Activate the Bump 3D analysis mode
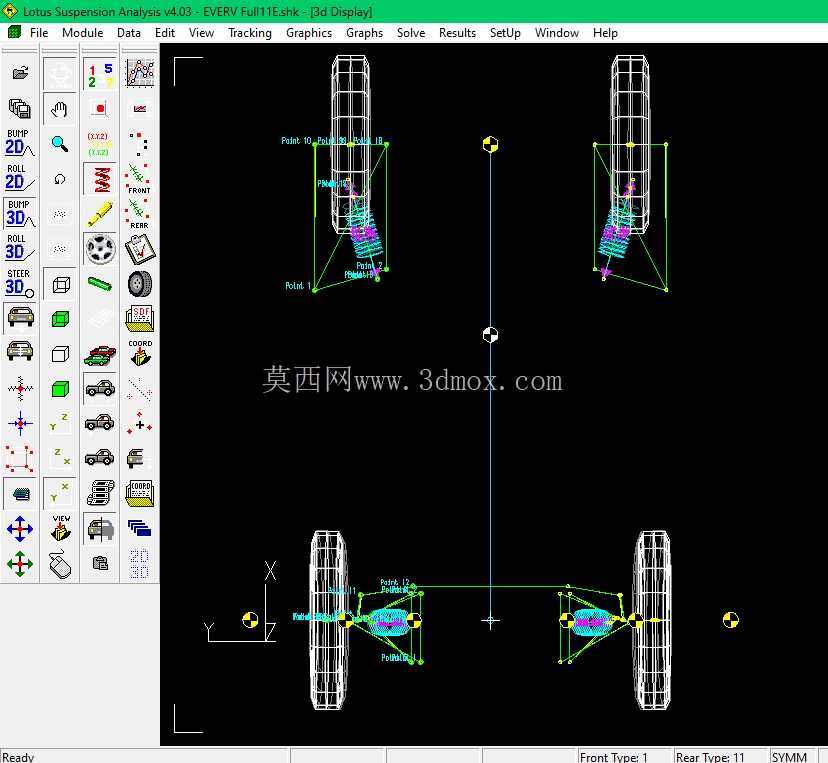Image resolution: width=828 pixels, height=763 pixels. (20, 213)
